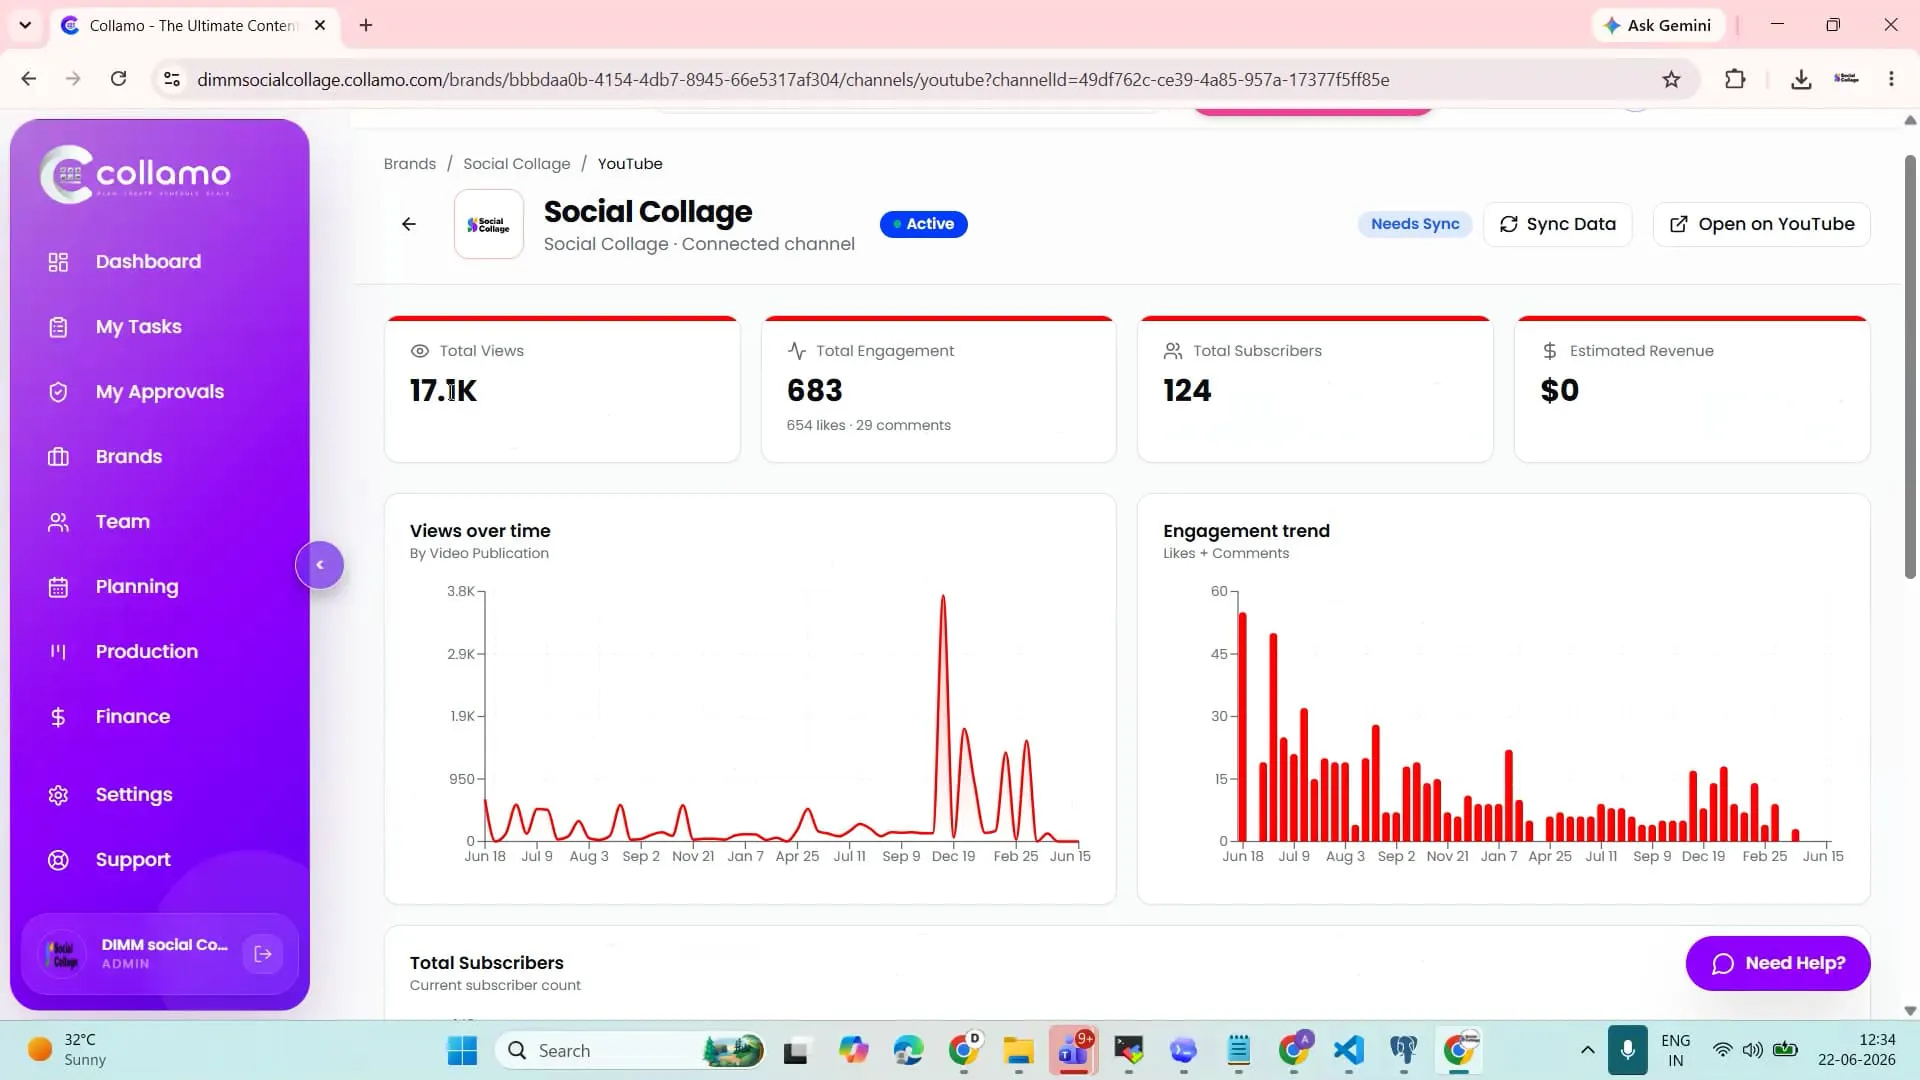The image size is (1920, 1080).
Task: Click the Active status badge
Action: coord(923,224)
